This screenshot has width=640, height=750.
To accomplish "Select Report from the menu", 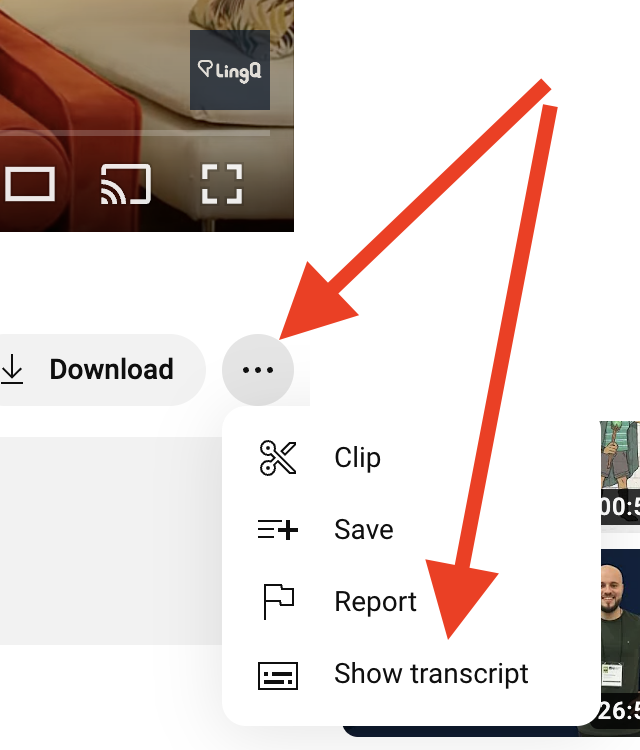I will coord(411,601).
